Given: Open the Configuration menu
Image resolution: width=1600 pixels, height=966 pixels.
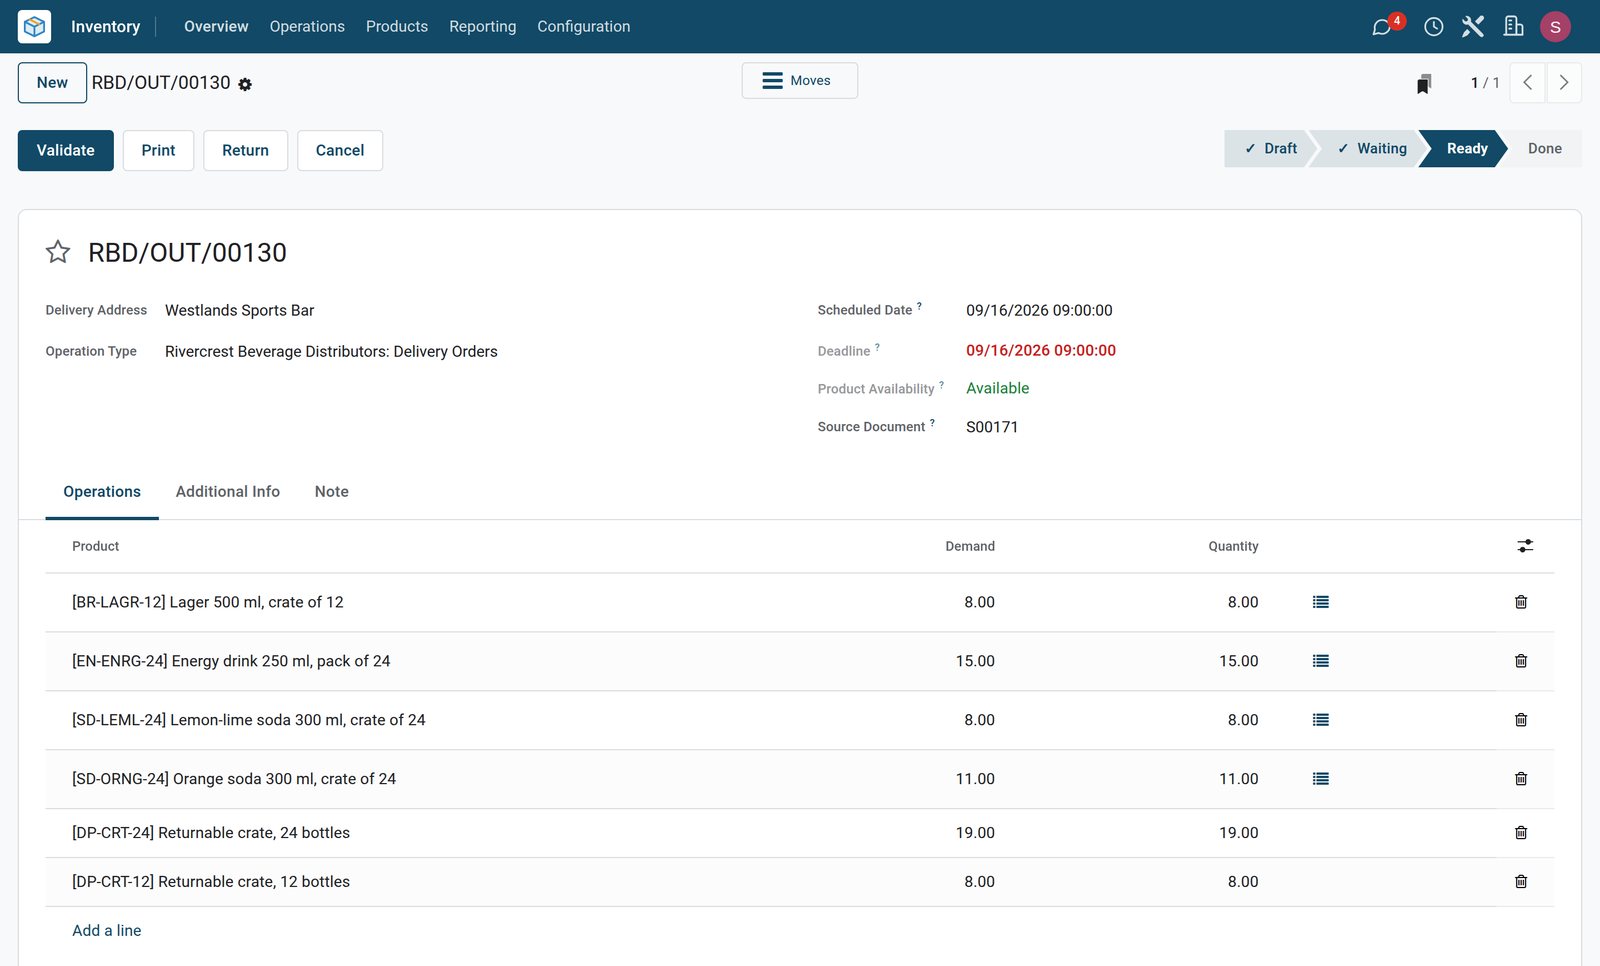Looking at the screenshot, I should pos(584,27).
